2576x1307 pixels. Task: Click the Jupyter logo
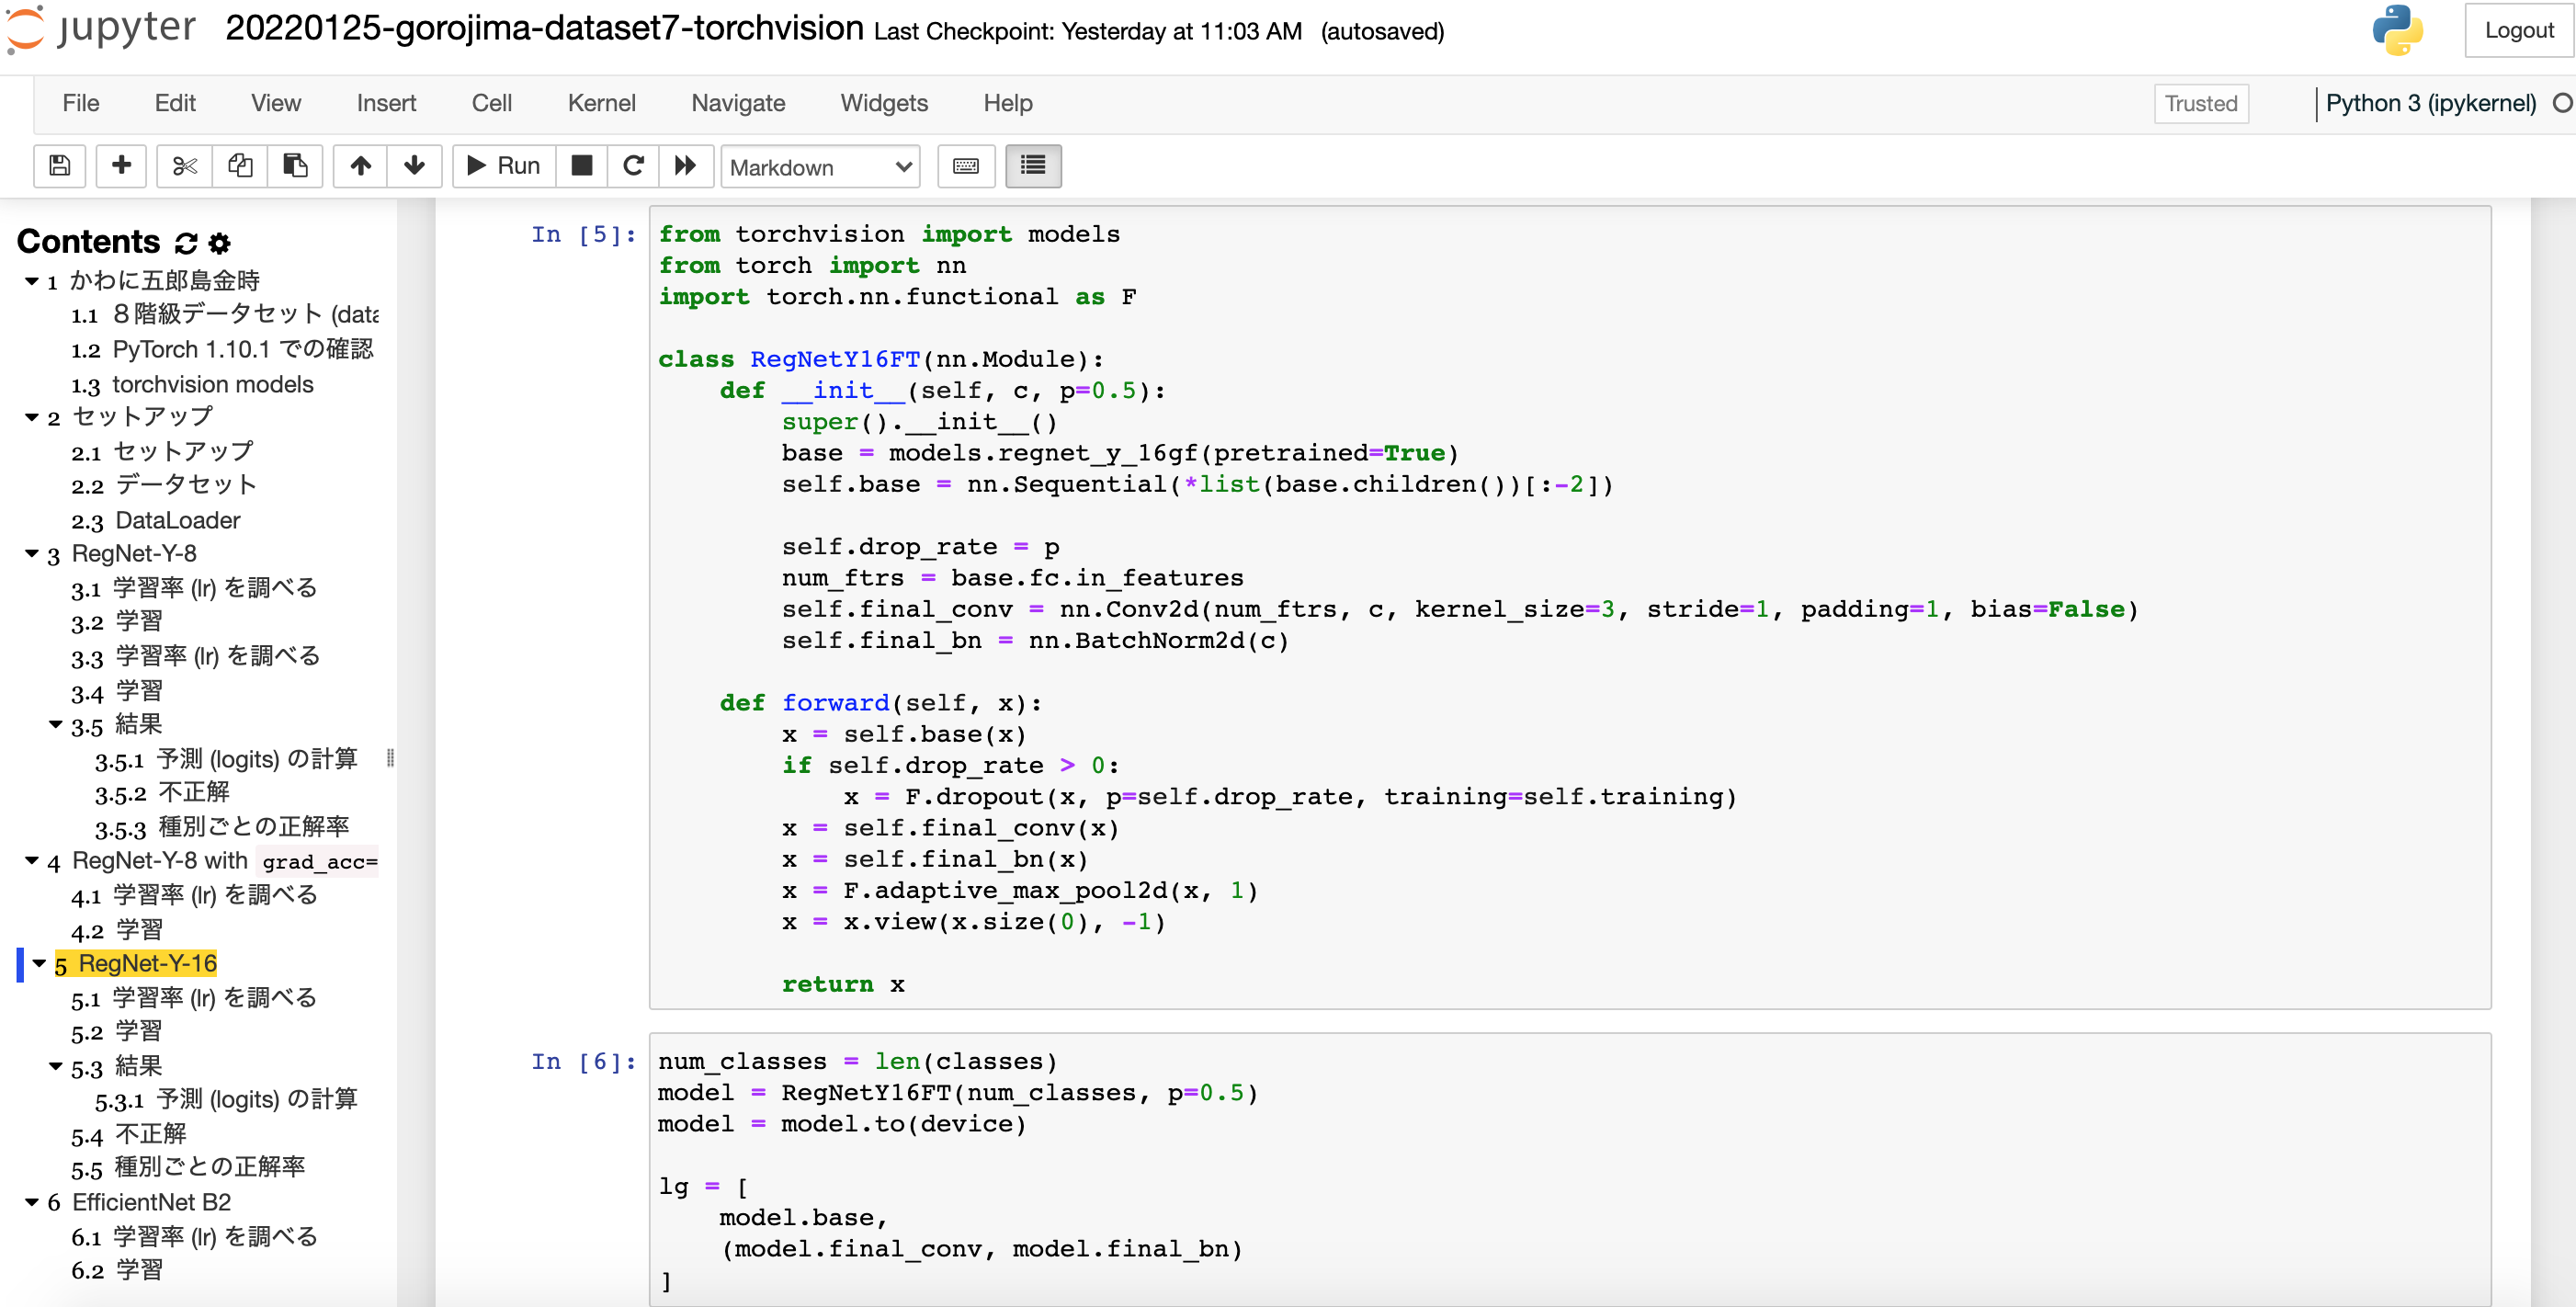(101, 29)
